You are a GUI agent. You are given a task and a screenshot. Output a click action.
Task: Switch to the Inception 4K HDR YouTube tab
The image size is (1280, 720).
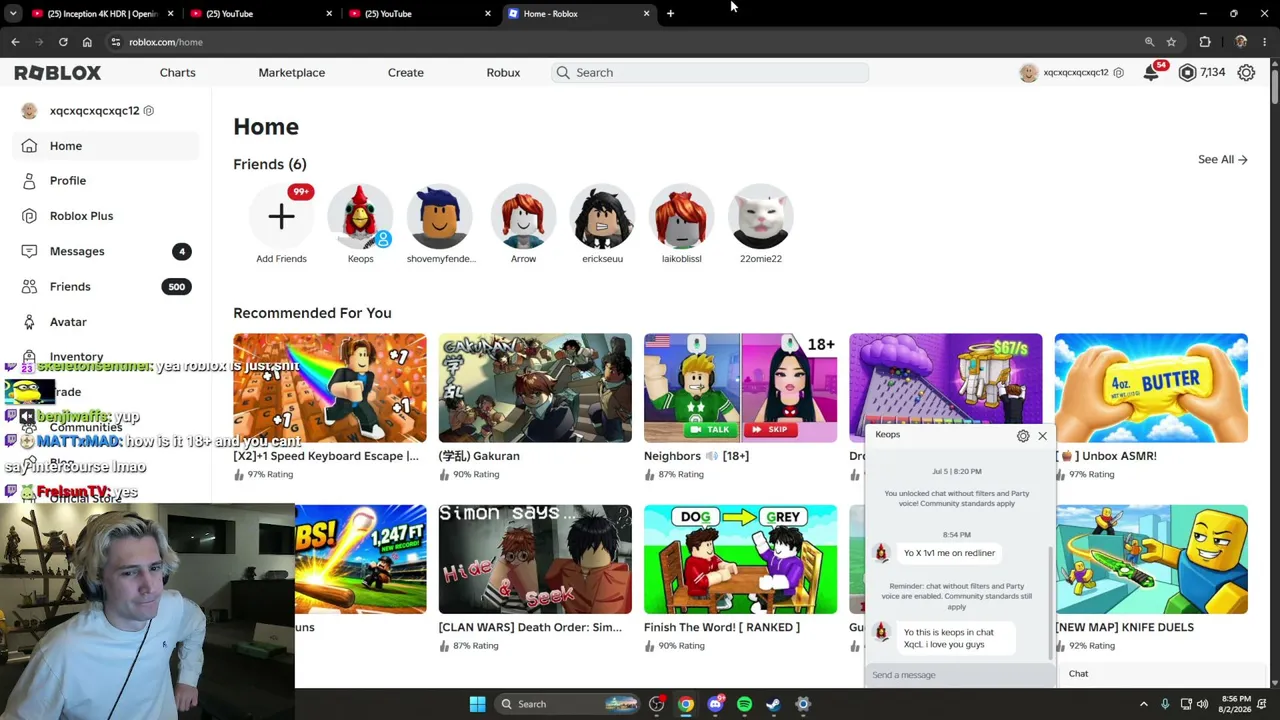pyautogui.click(x=100, y=14)
